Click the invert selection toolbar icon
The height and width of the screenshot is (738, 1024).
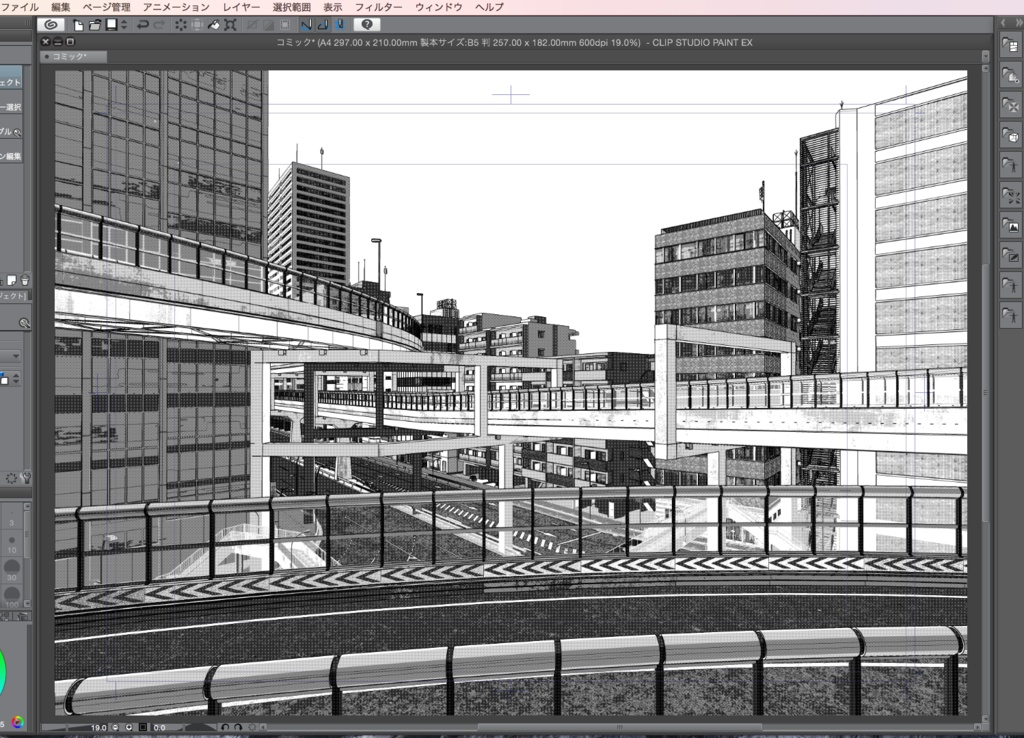point(268,25)
